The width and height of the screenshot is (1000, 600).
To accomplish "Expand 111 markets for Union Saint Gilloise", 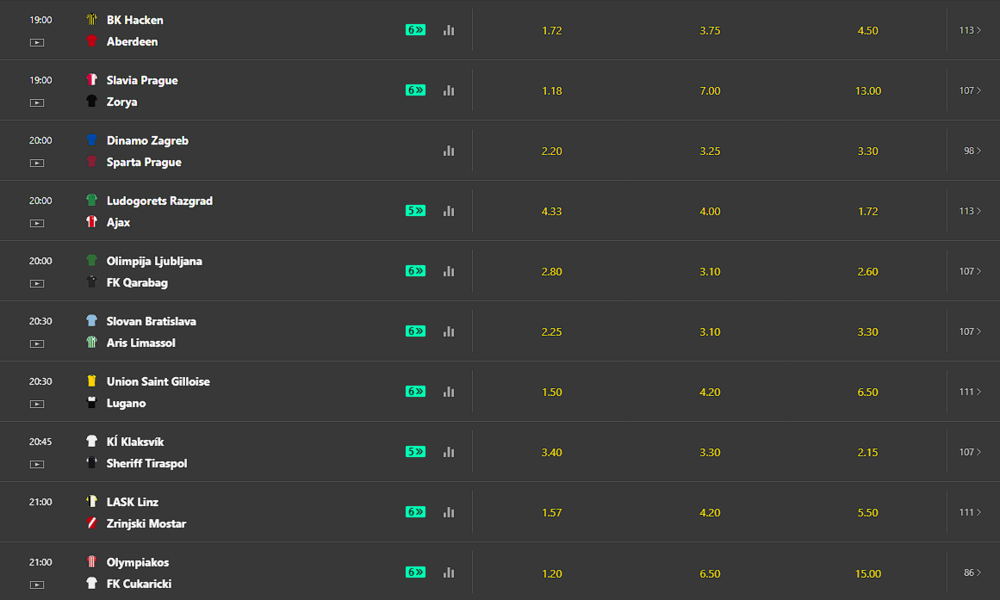I will pyautogui.click(x=970, y=391).
